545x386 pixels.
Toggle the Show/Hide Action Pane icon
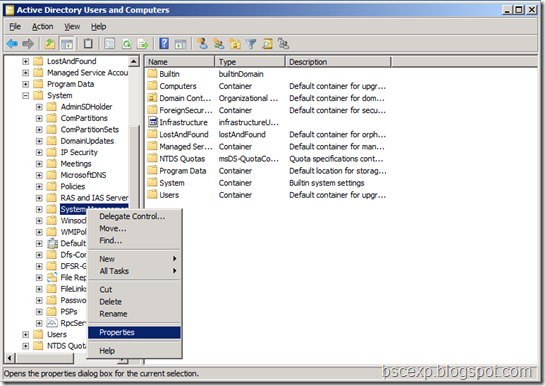pos(181,44)
